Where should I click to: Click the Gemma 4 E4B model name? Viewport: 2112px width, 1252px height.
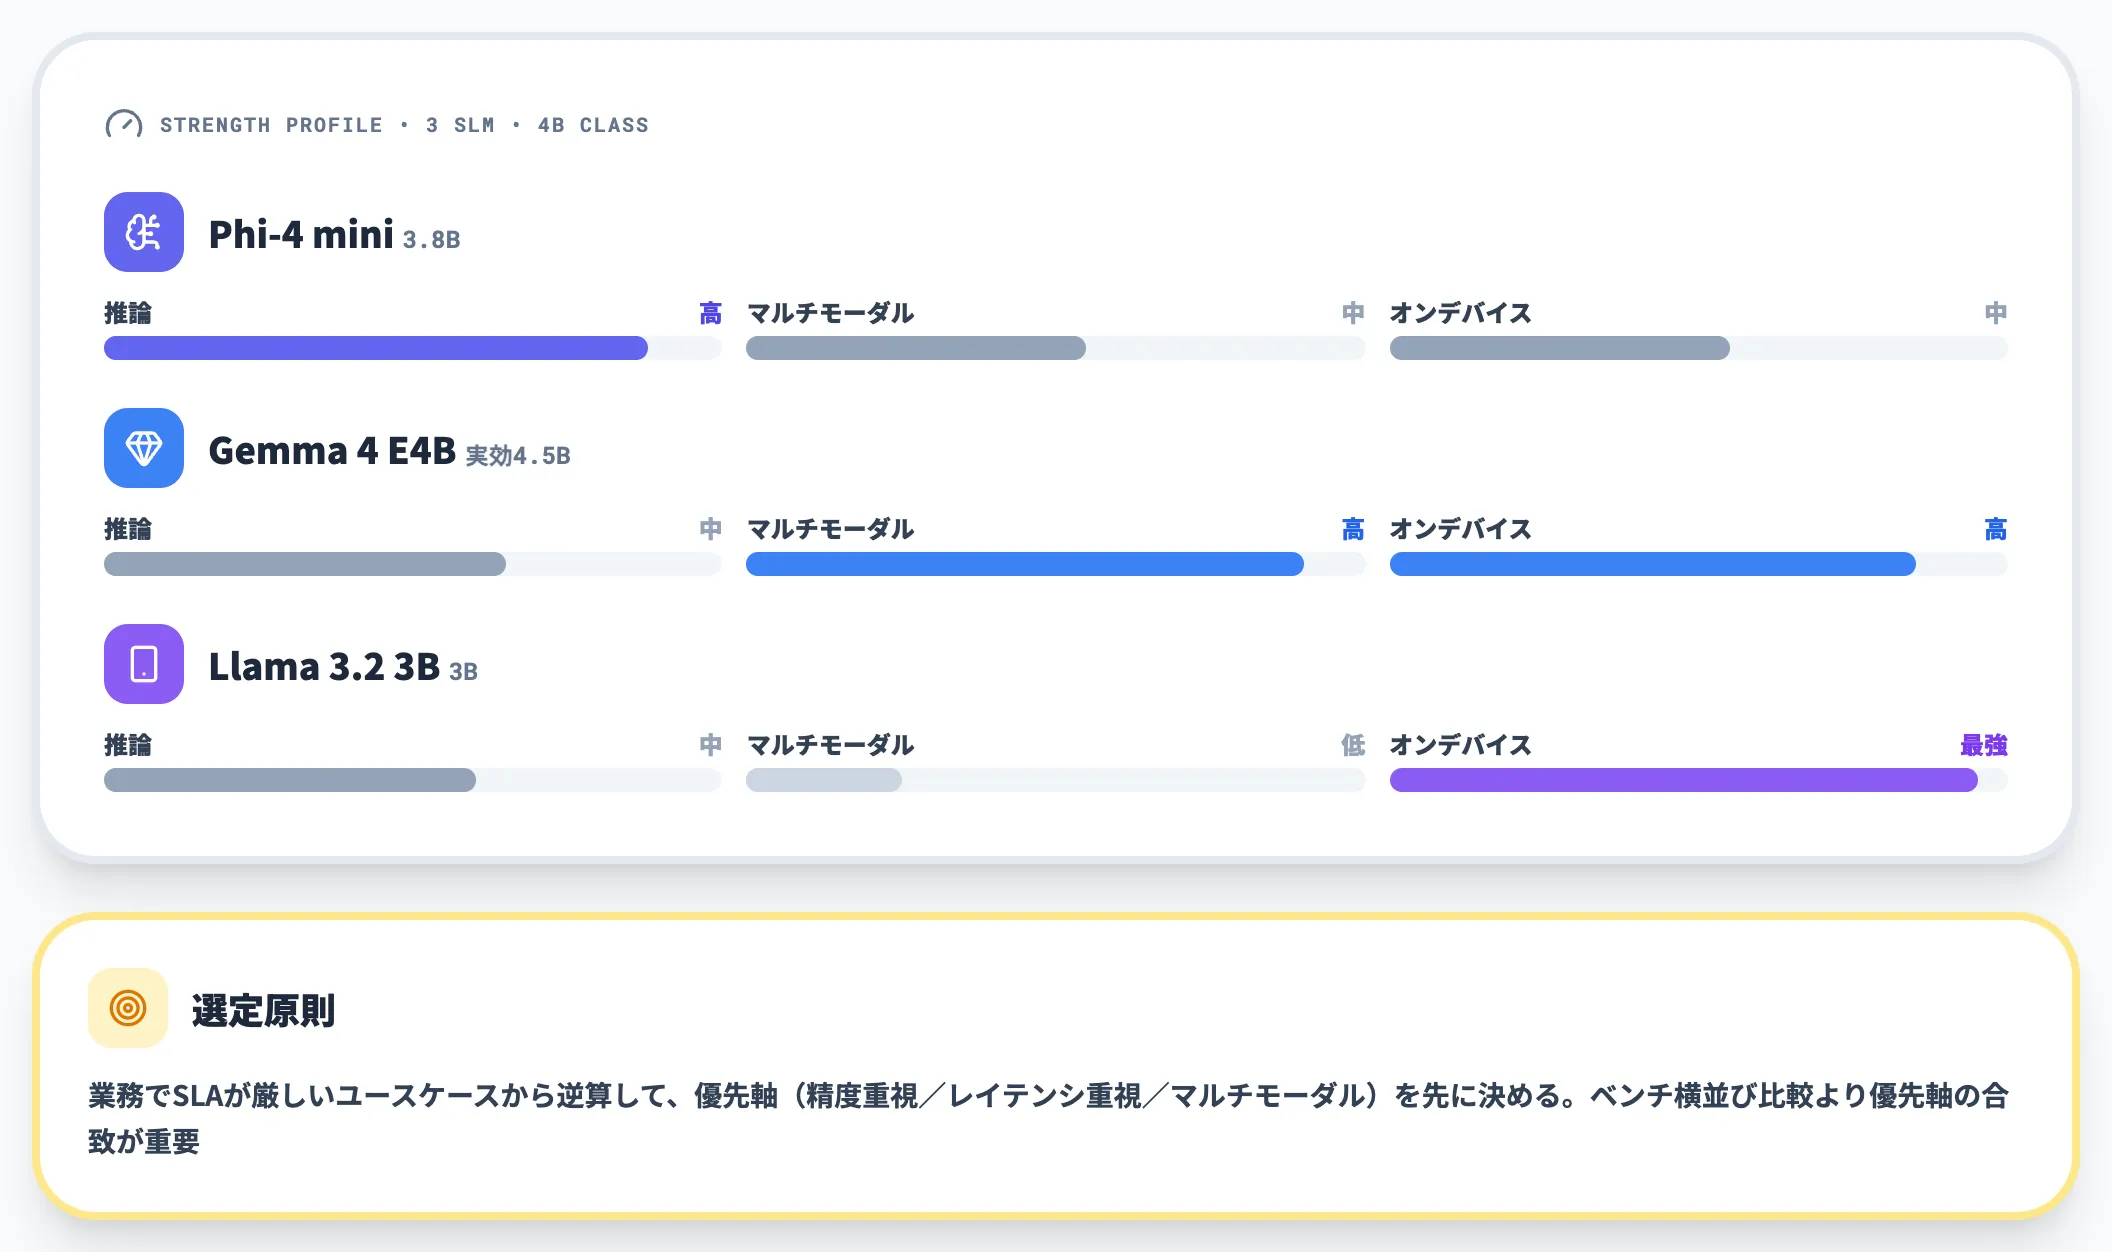point(332,450)
